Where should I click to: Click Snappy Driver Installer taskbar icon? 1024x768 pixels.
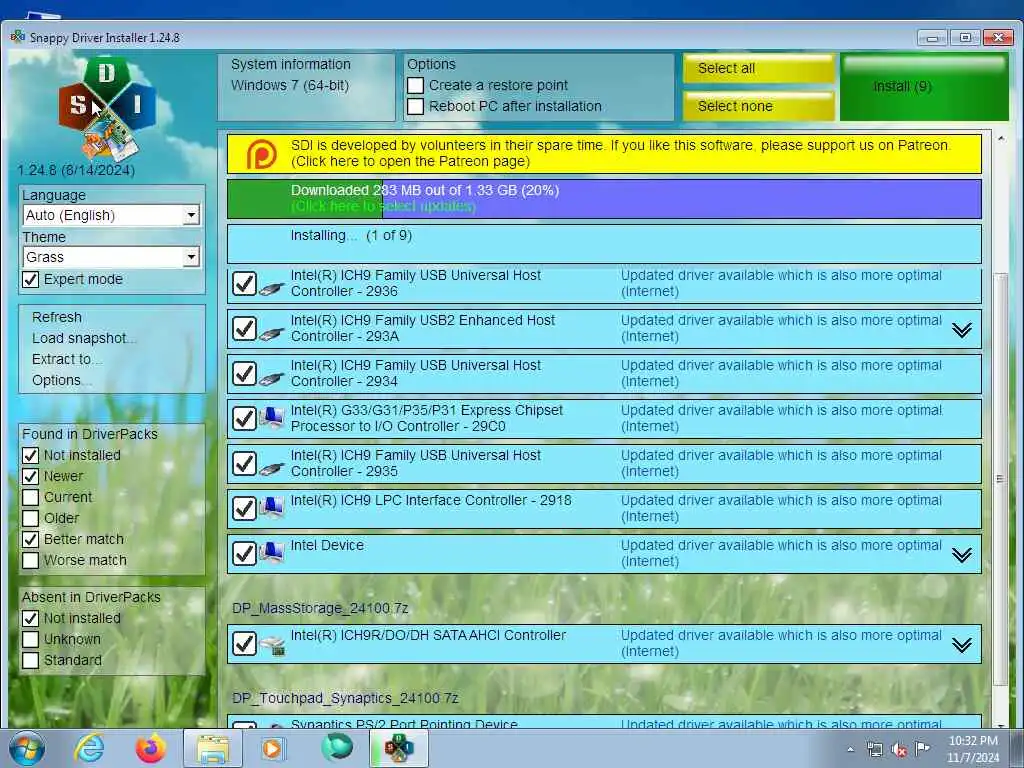coord(399,748)
